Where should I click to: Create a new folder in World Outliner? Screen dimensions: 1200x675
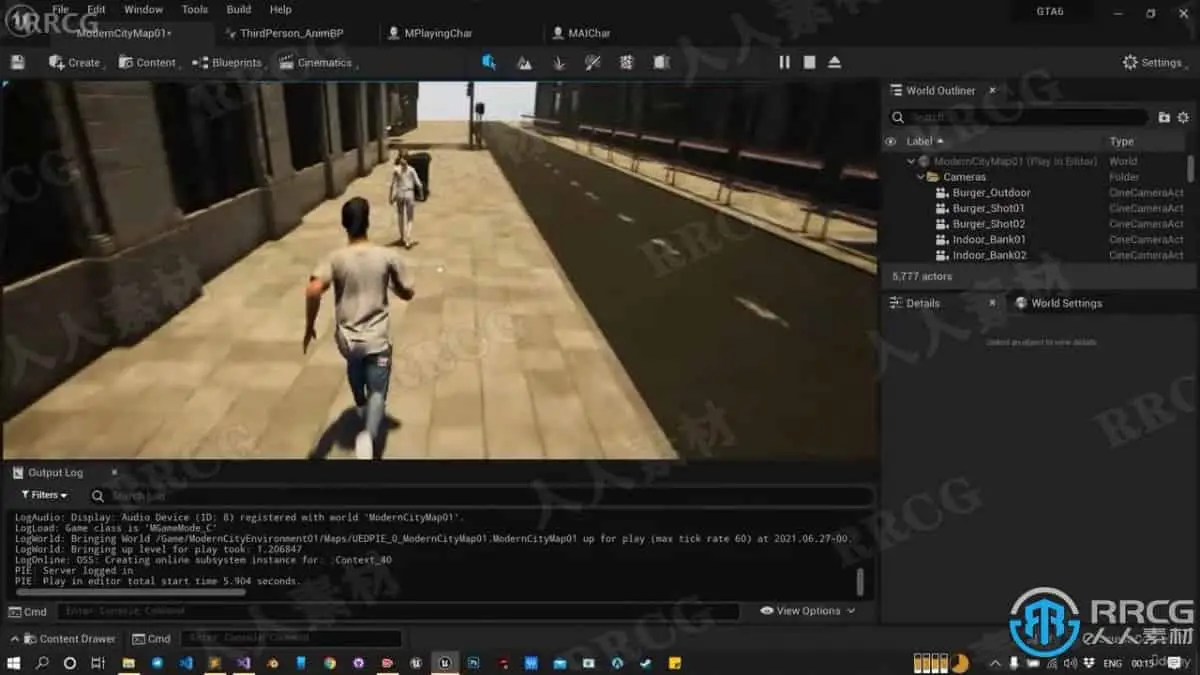[x=1164, y=117]
